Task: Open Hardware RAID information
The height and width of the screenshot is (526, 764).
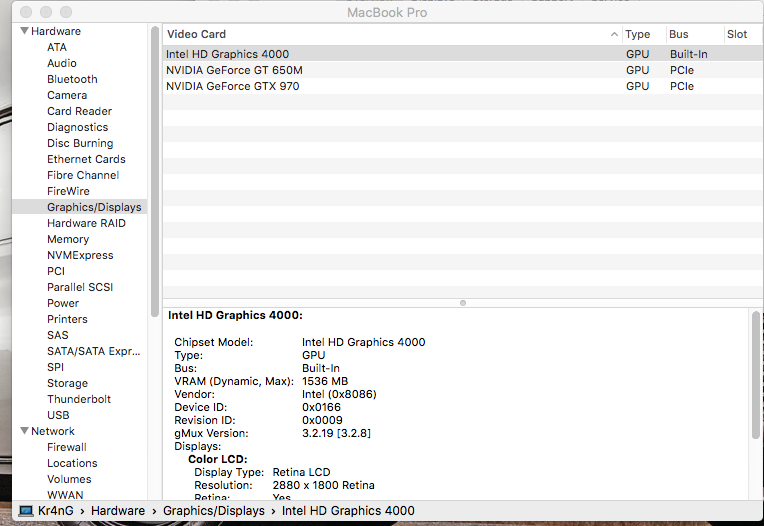Action: pyautogui.click(x=86, y=224)
